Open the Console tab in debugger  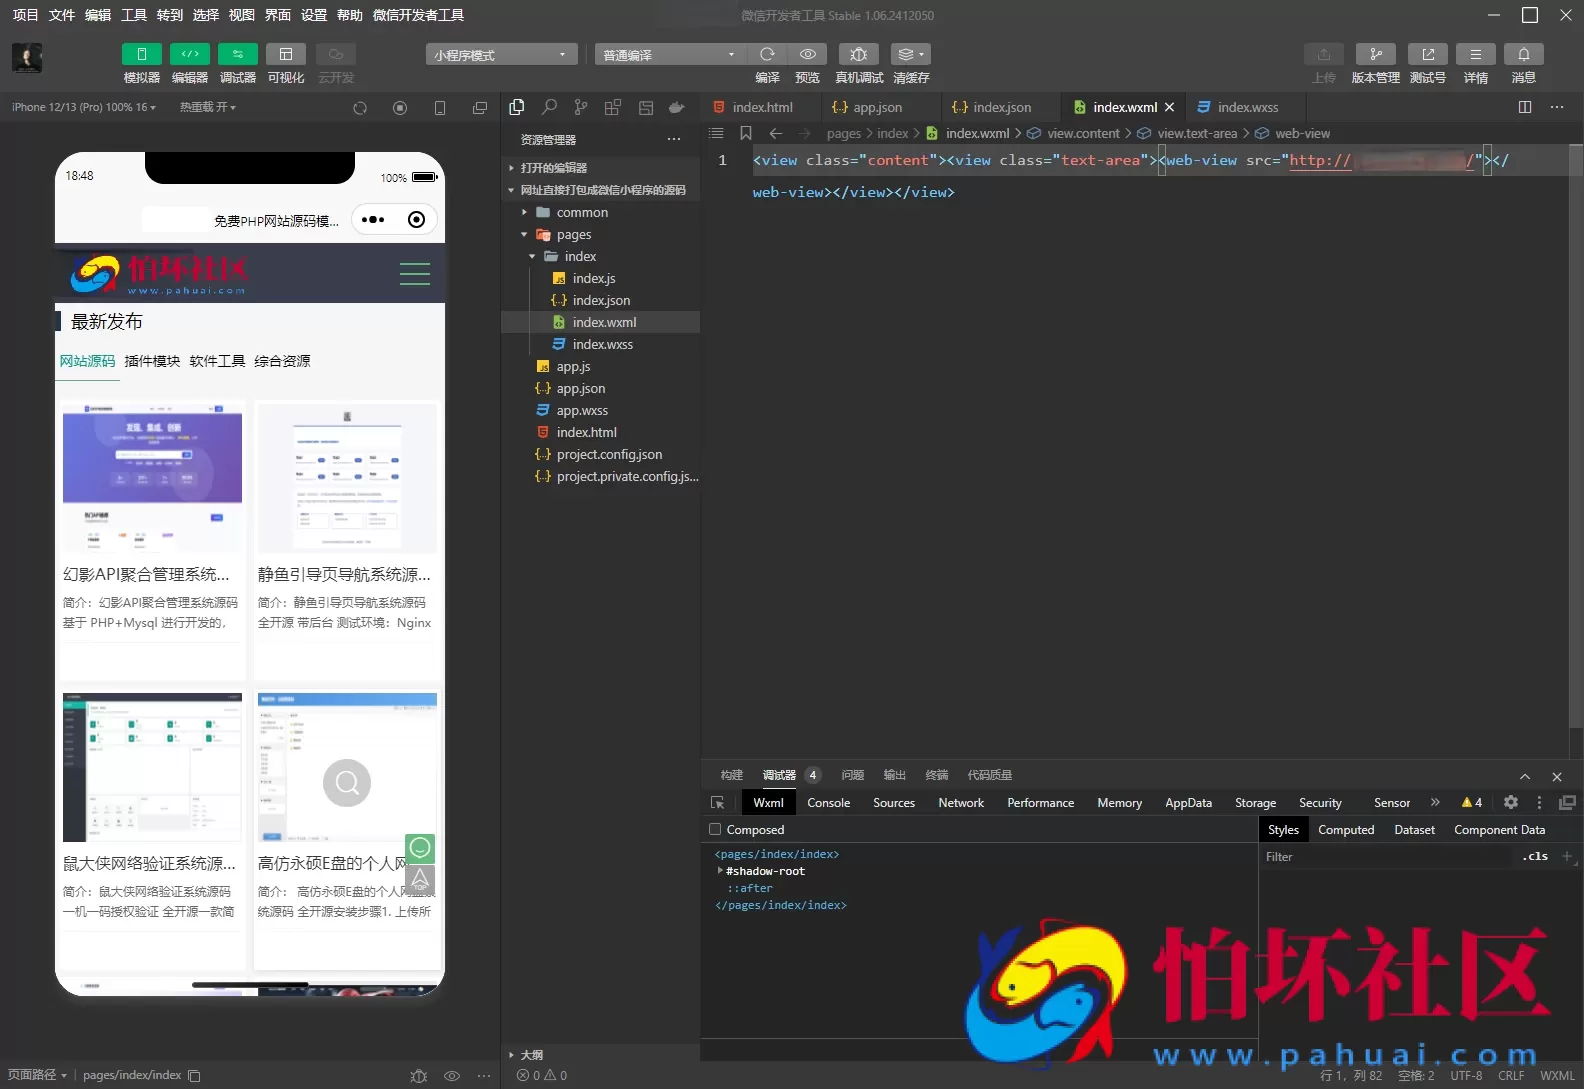point(828,802)
